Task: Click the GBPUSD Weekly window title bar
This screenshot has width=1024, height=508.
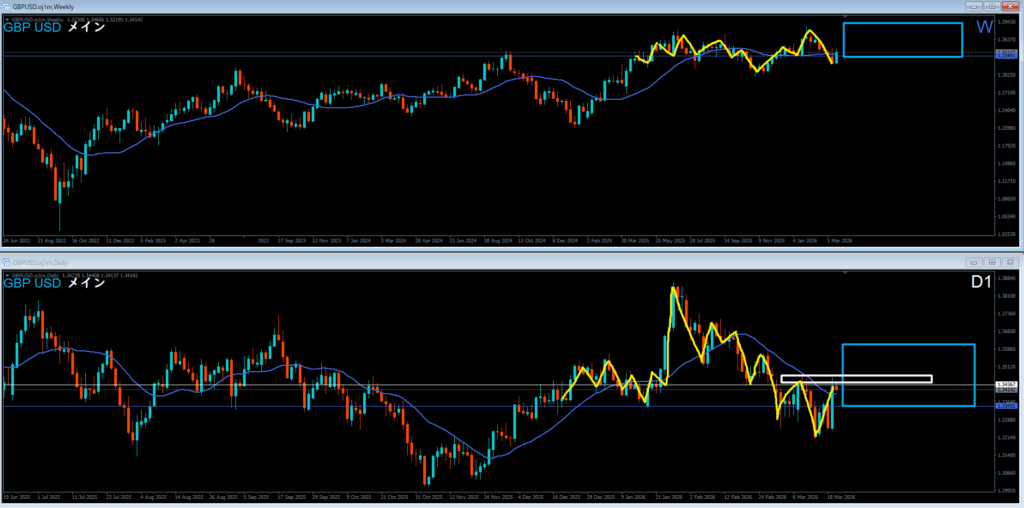Action: 400,6
